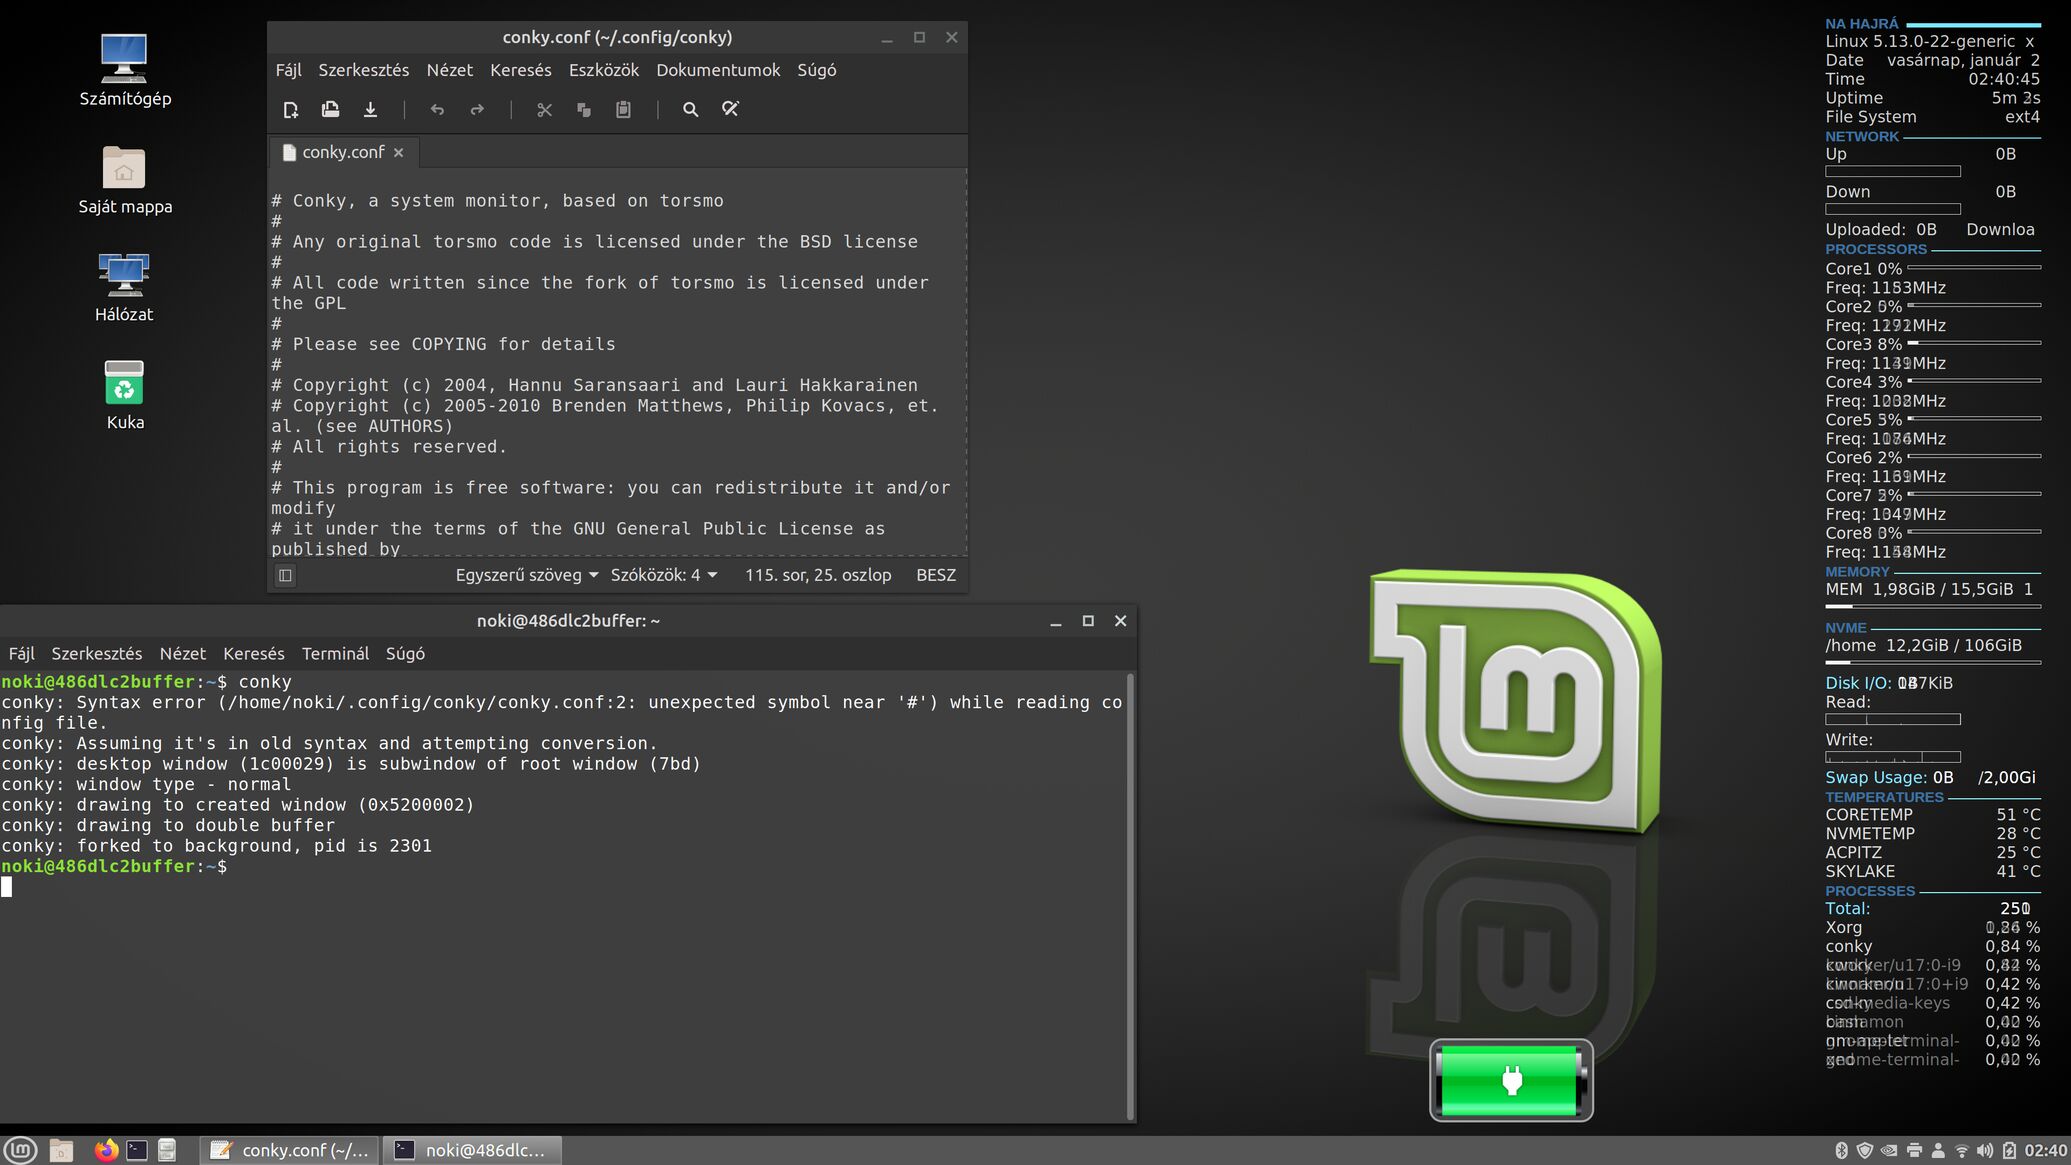The width and height of the screenshot is (2071, 1165).
Task: Open the sound volume tray icon
Action: click(x=1985, y=1151)
